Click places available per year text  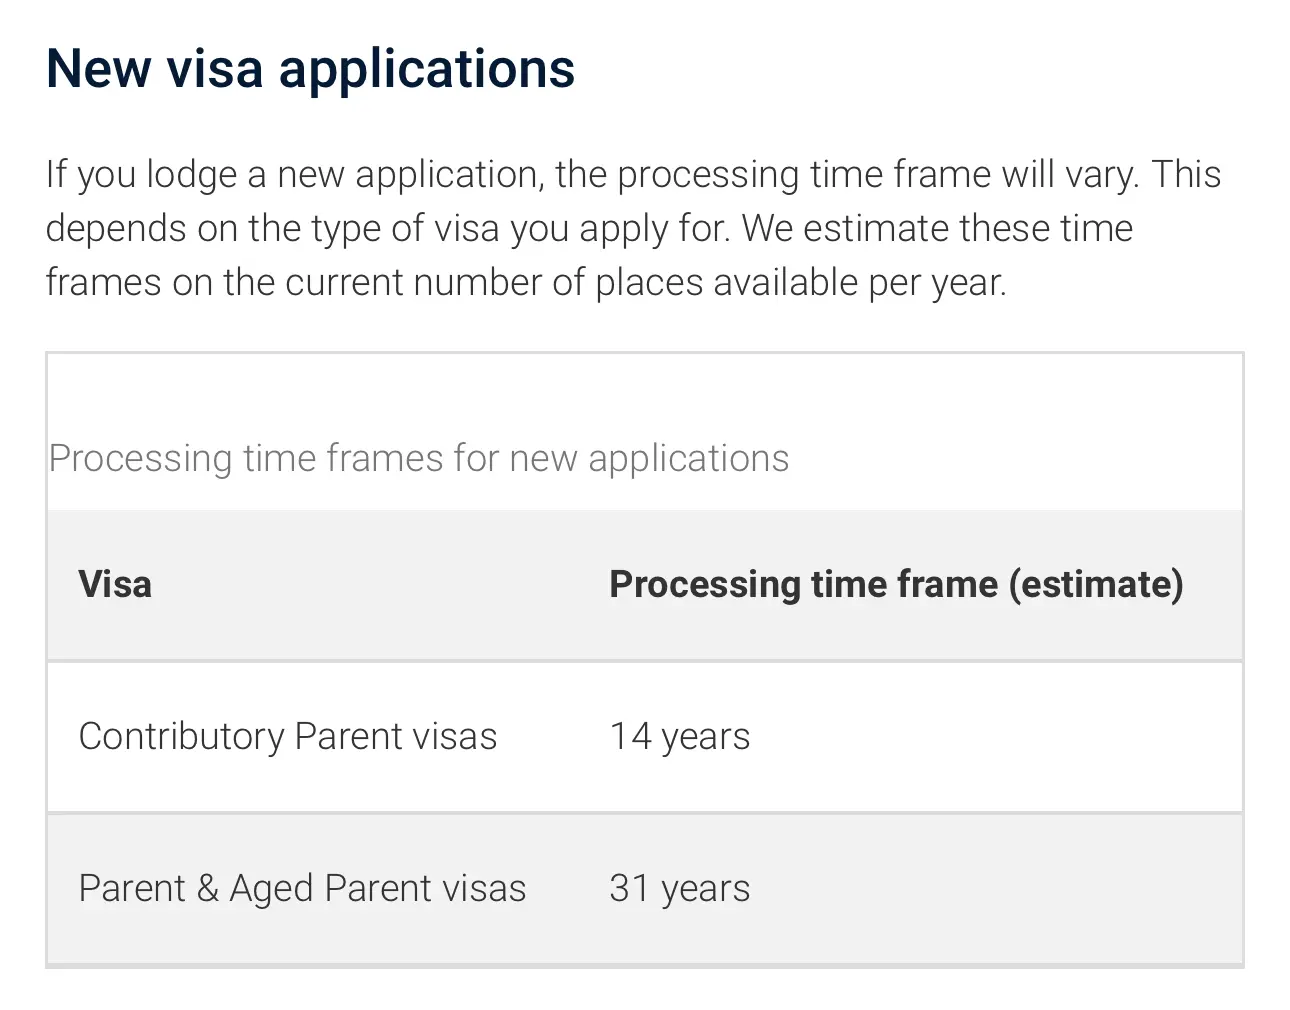coord(800,283)
